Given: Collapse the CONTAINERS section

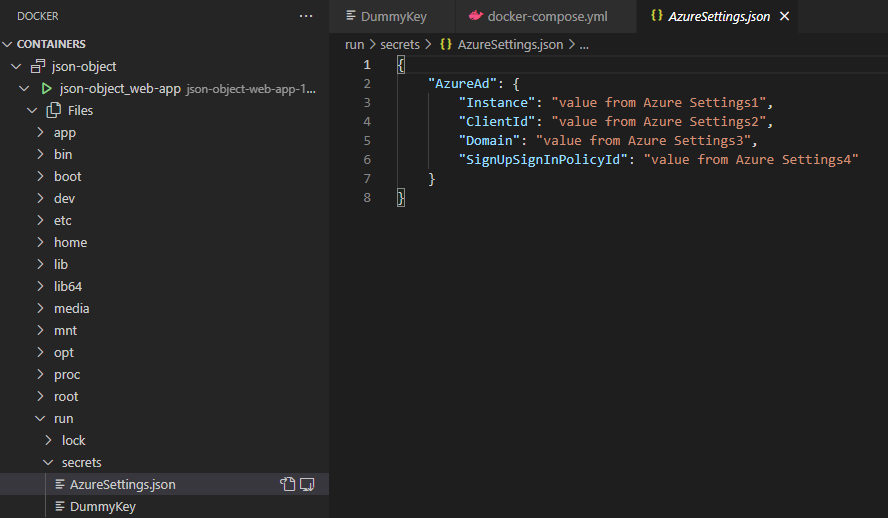Looking at the screenshot, I should tap(7, 44).
